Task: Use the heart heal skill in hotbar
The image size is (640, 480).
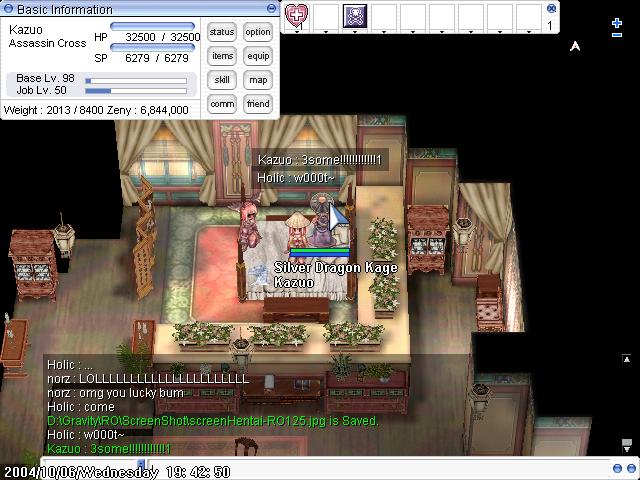Action: click(x=296, y=16)
